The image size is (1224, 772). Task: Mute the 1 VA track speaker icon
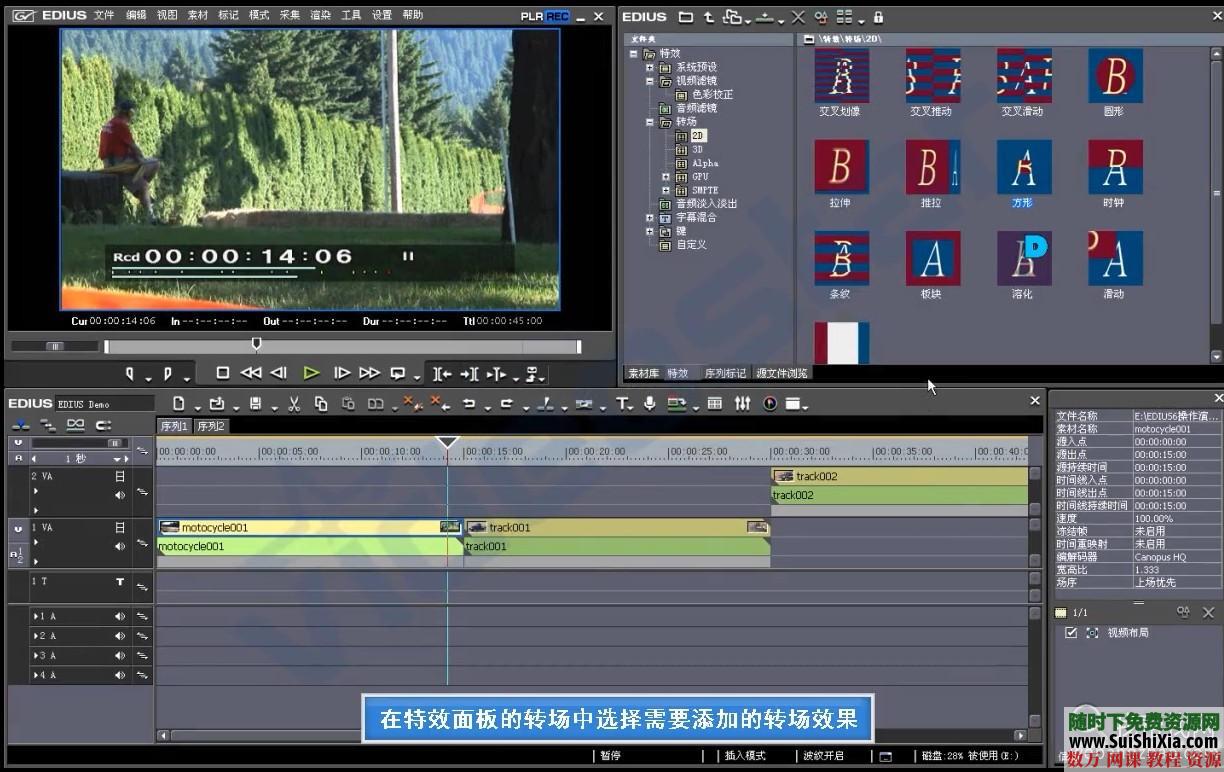[120, 546]
